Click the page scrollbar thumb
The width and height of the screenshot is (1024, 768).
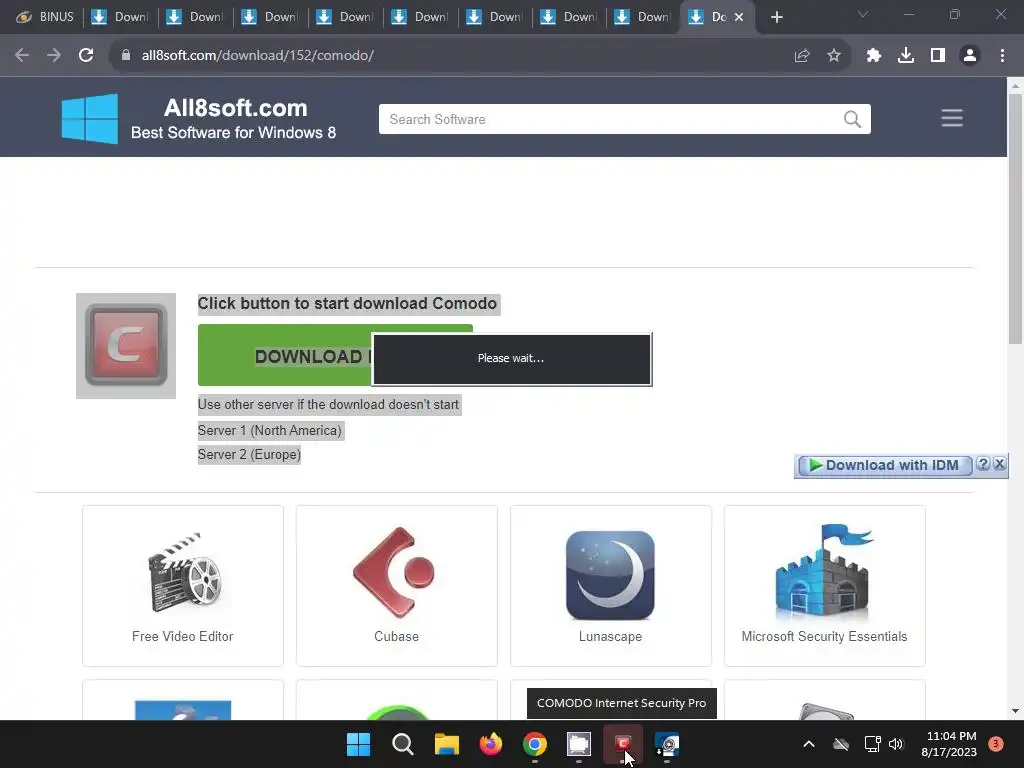(1015, 219)
